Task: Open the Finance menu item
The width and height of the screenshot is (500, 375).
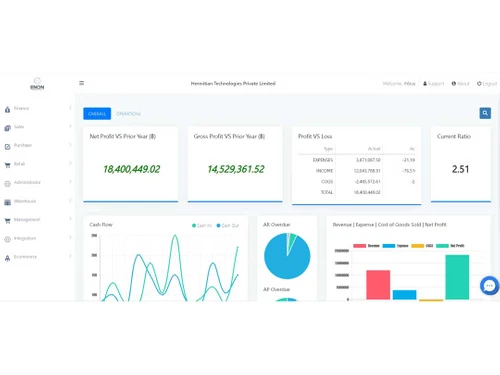Action: [22, 108]
